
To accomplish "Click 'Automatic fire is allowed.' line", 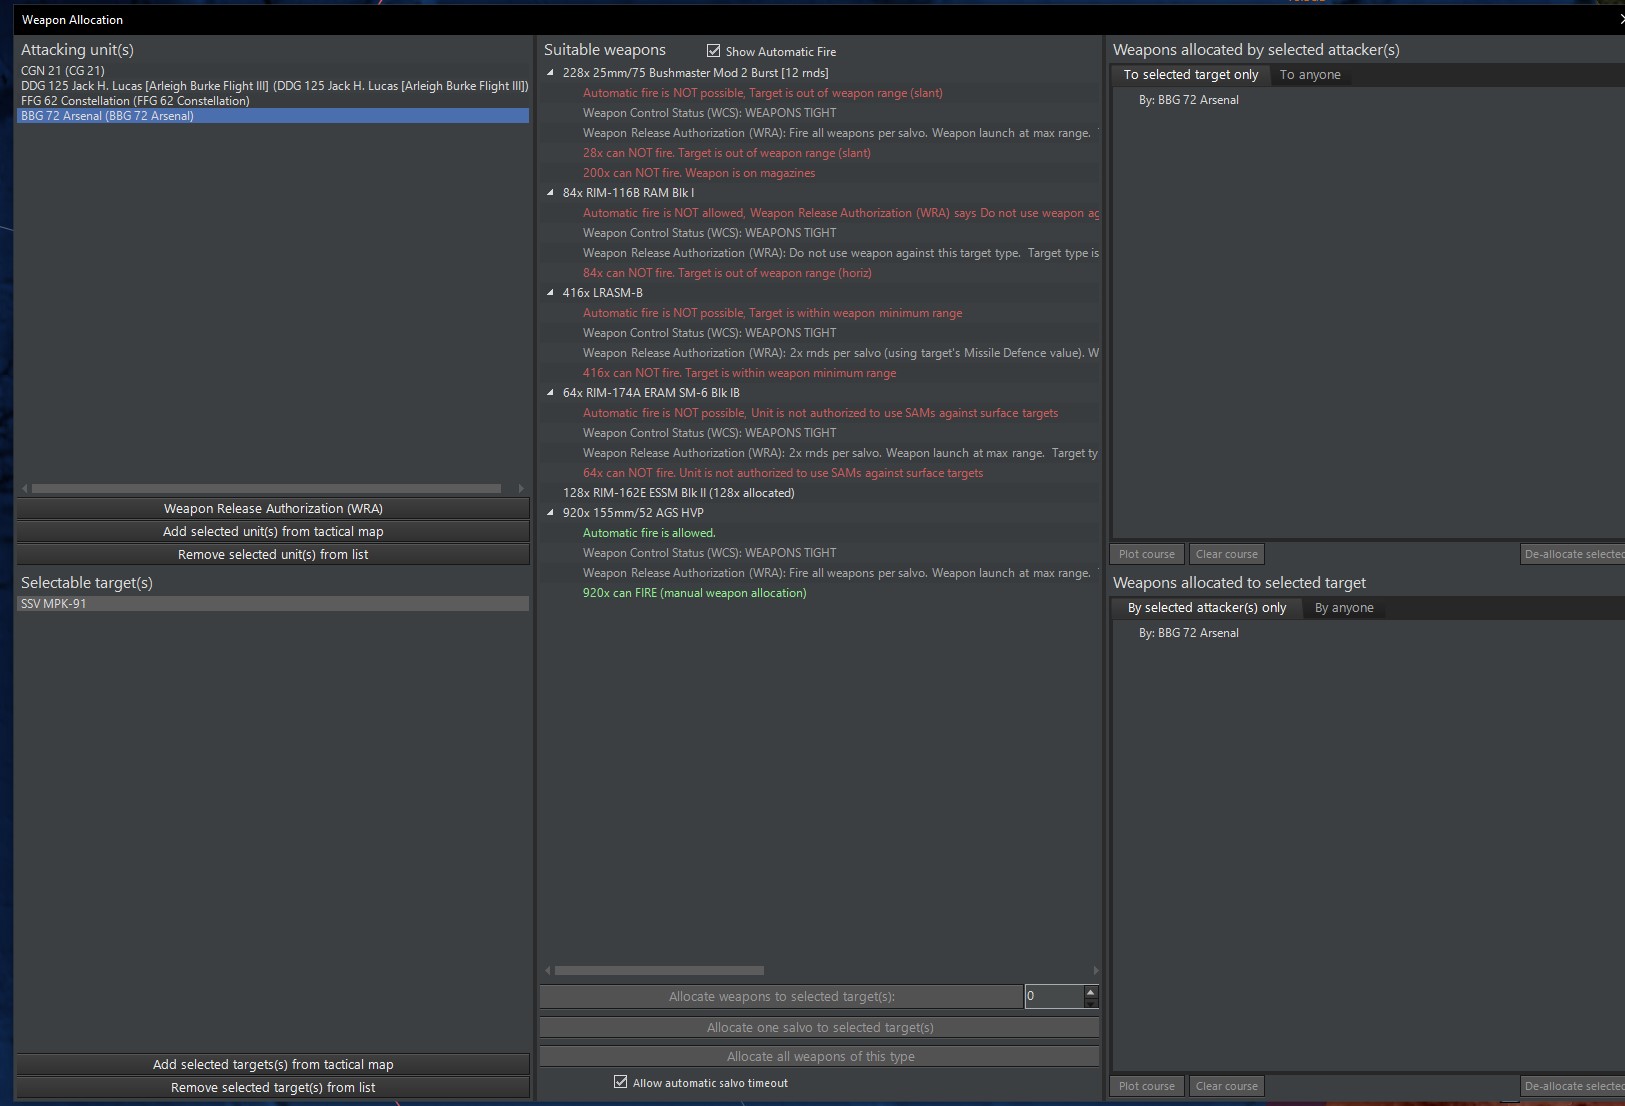I will [649, 533].
